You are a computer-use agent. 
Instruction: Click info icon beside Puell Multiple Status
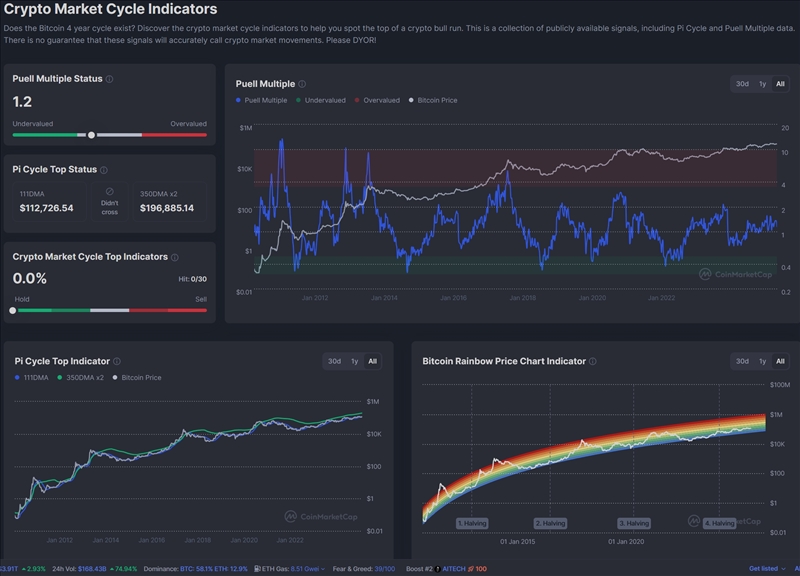pyautogui.click(x=110, y=79)
